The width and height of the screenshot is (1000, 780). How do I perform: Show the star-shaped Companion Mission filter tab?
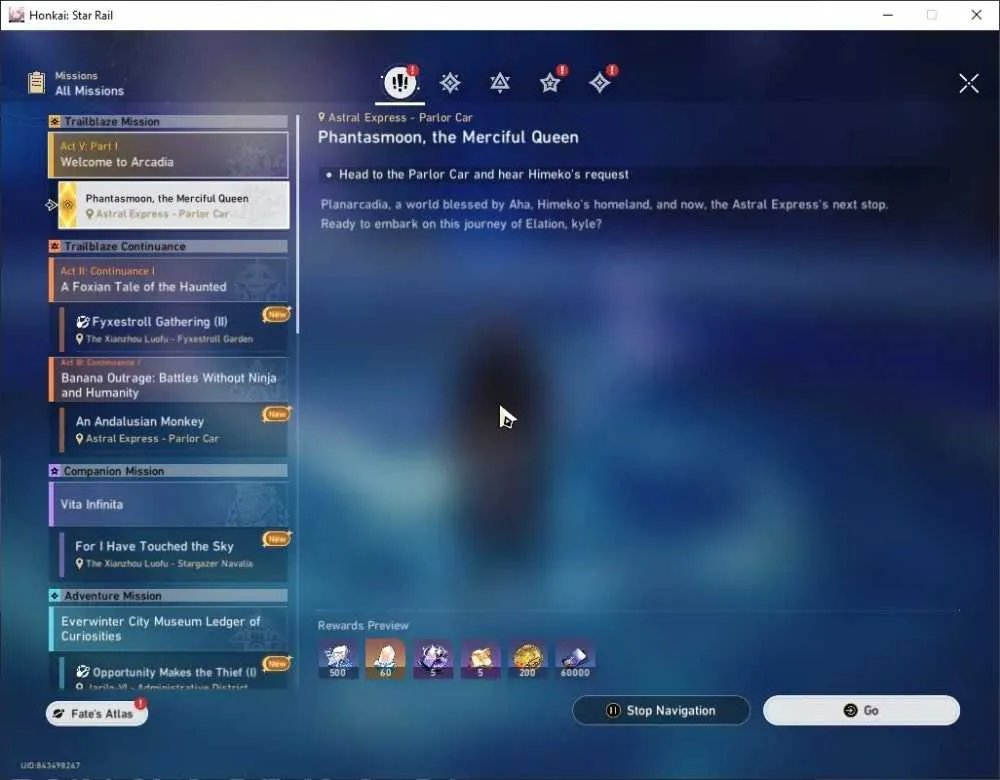pos(550,83)
